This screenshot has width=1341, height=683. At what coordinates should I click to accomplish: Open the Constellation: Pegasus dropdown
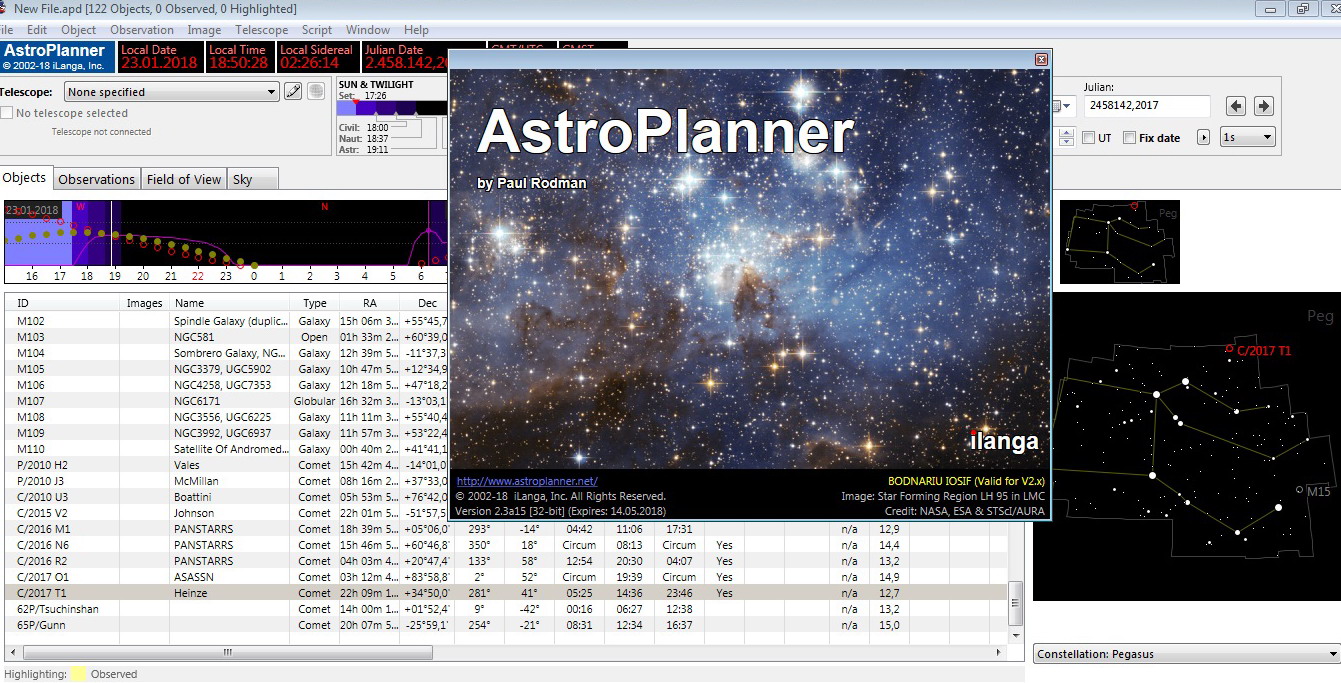pos(1187,654)
